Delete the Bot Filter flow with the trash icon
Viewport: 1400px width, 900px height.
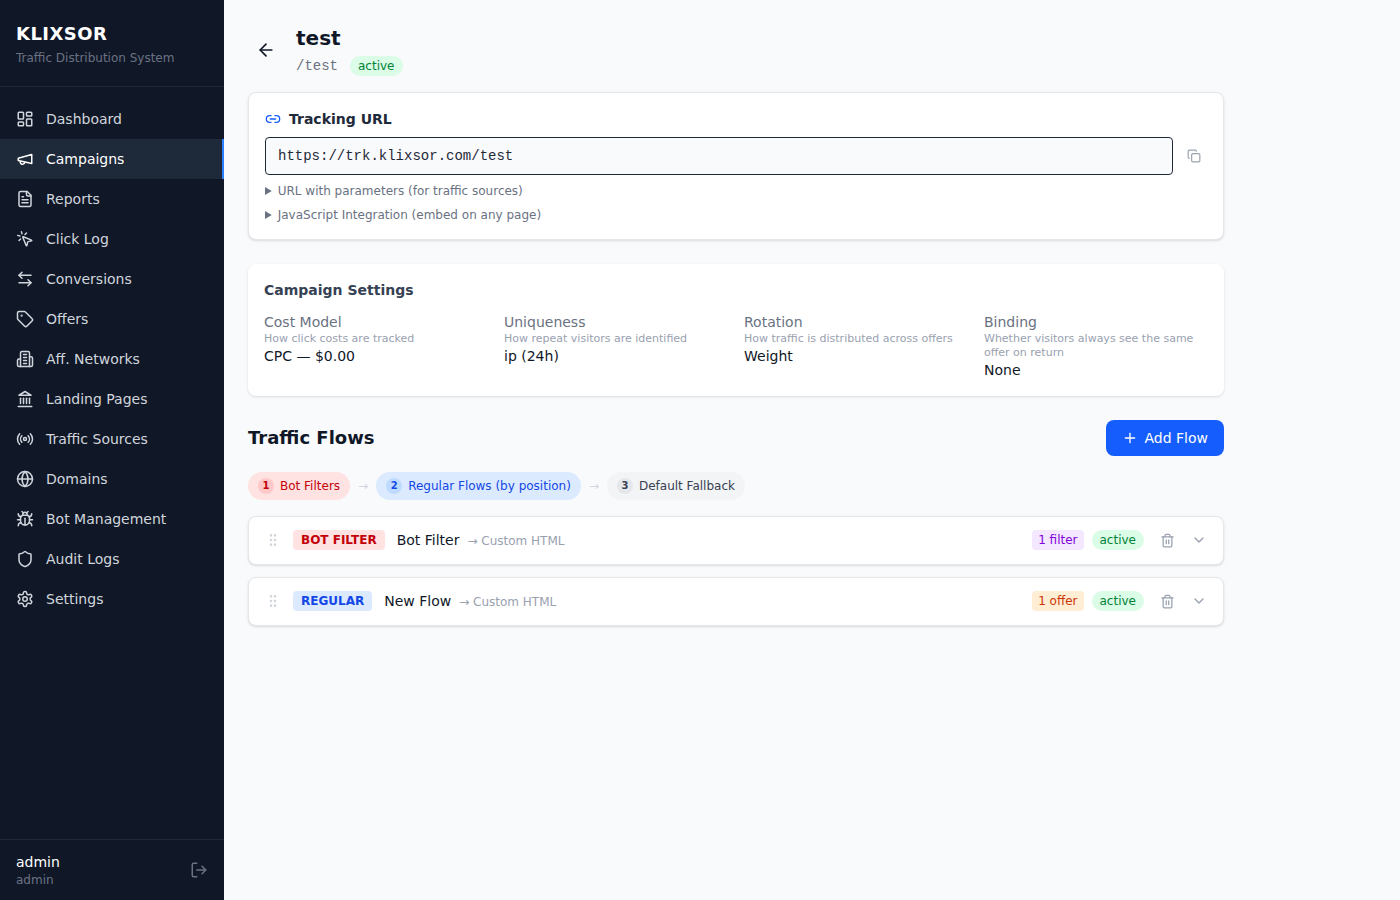click(1167, 540)
